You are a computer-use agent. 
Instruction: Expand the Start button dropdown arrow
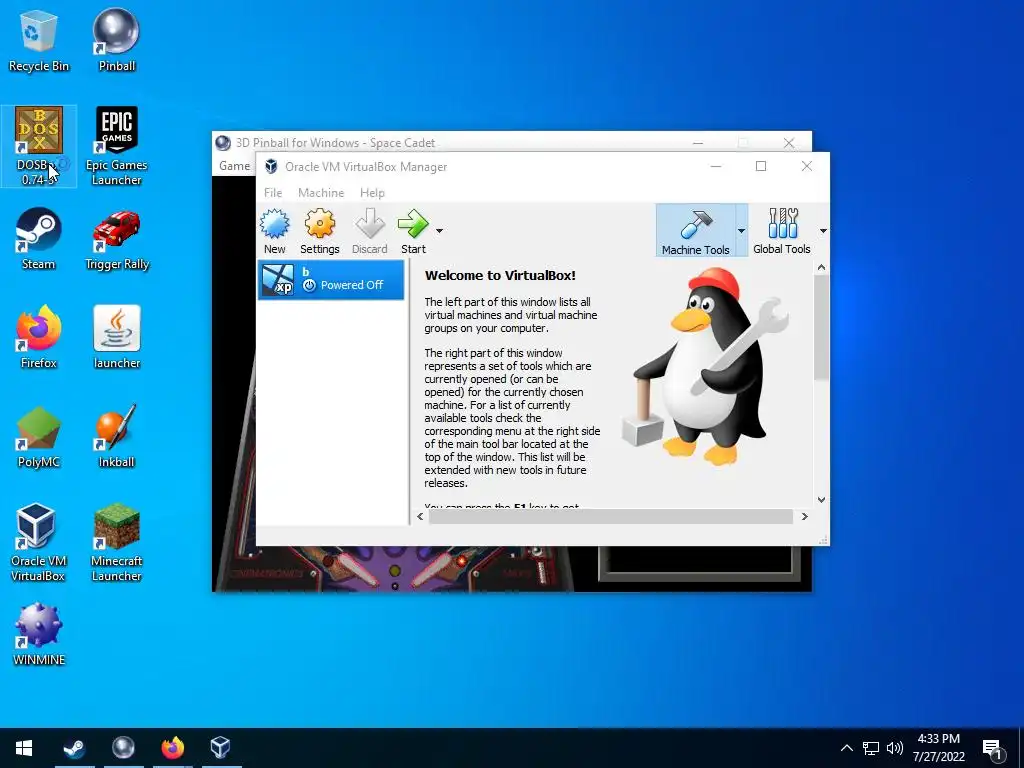tap(440, 231)
